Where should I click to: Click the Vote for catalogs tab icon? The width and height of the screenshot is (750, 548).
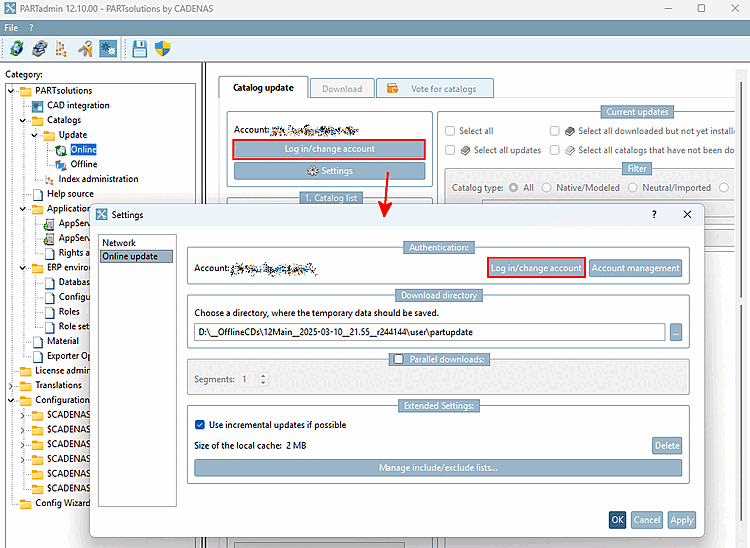[392, 88]
